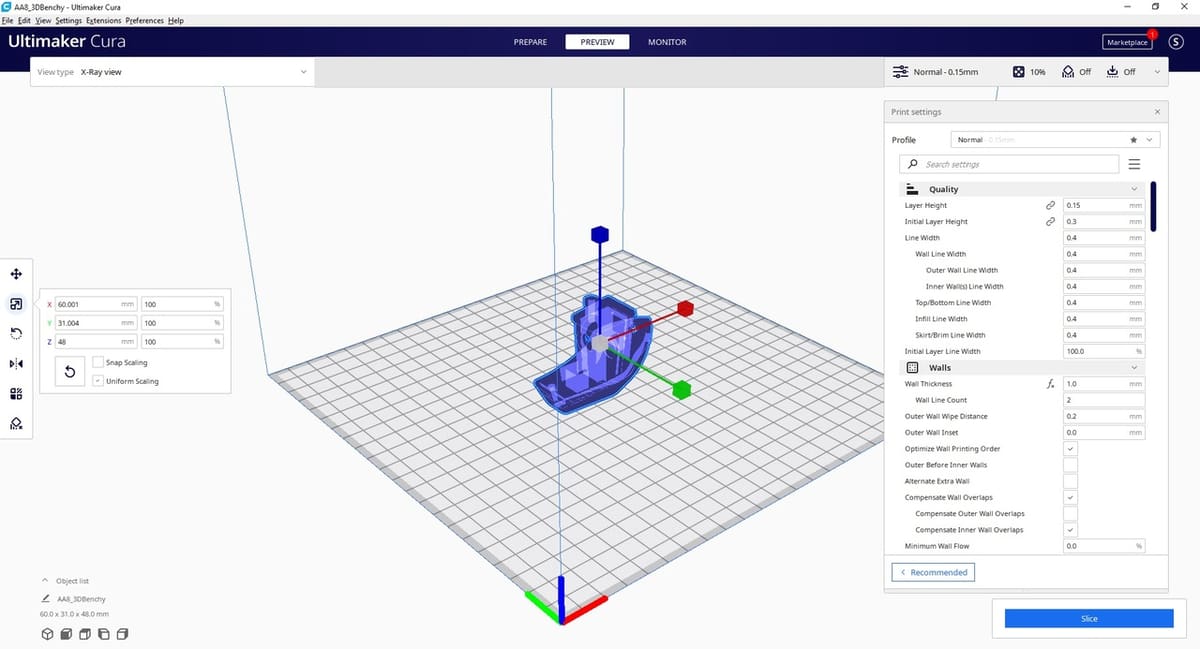This screenshot has height=649, width=1200.
Task: Click the Initial Layer Height link icon
Action: pos(1050,221)
